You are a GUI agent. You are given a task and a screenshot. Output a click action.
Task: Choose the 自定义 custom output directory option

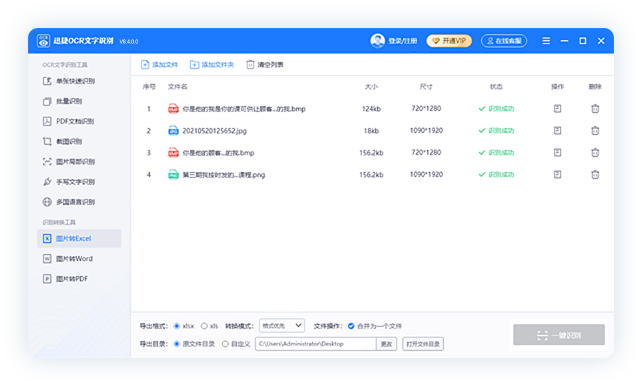[x=225, y=344]
